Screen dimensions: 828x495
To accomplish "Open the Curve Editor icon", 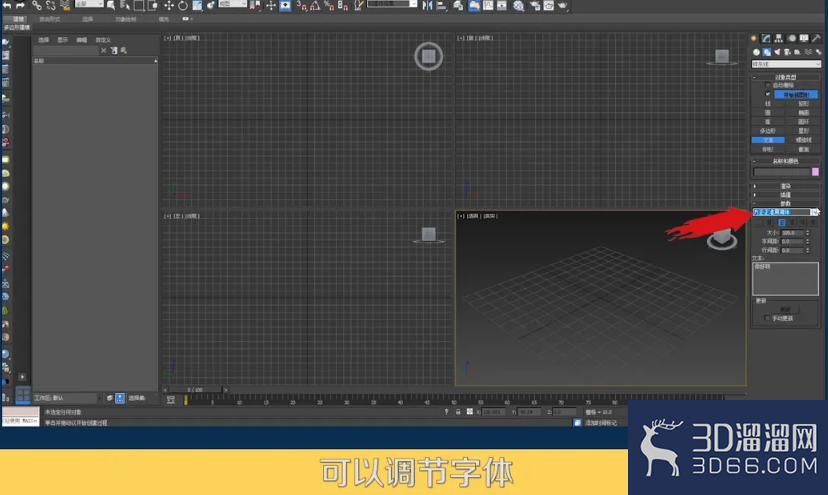I will pyautogui.click(x=488, y=5).
